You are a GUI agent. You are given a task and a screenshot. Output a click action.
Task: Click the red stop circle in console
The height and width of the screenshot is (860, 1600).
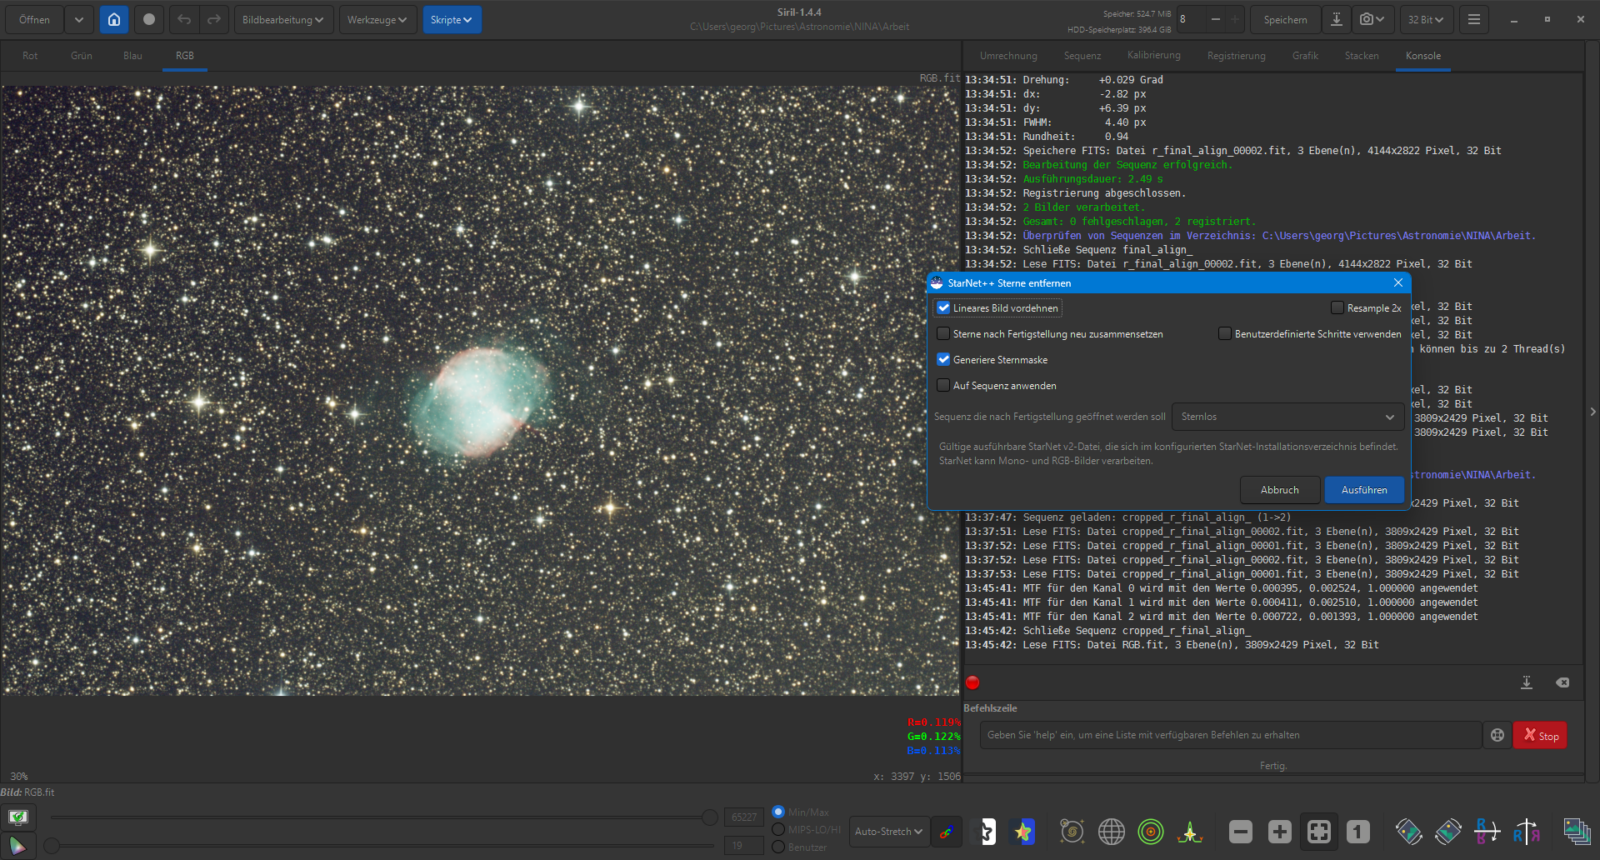tap(972, 683)
